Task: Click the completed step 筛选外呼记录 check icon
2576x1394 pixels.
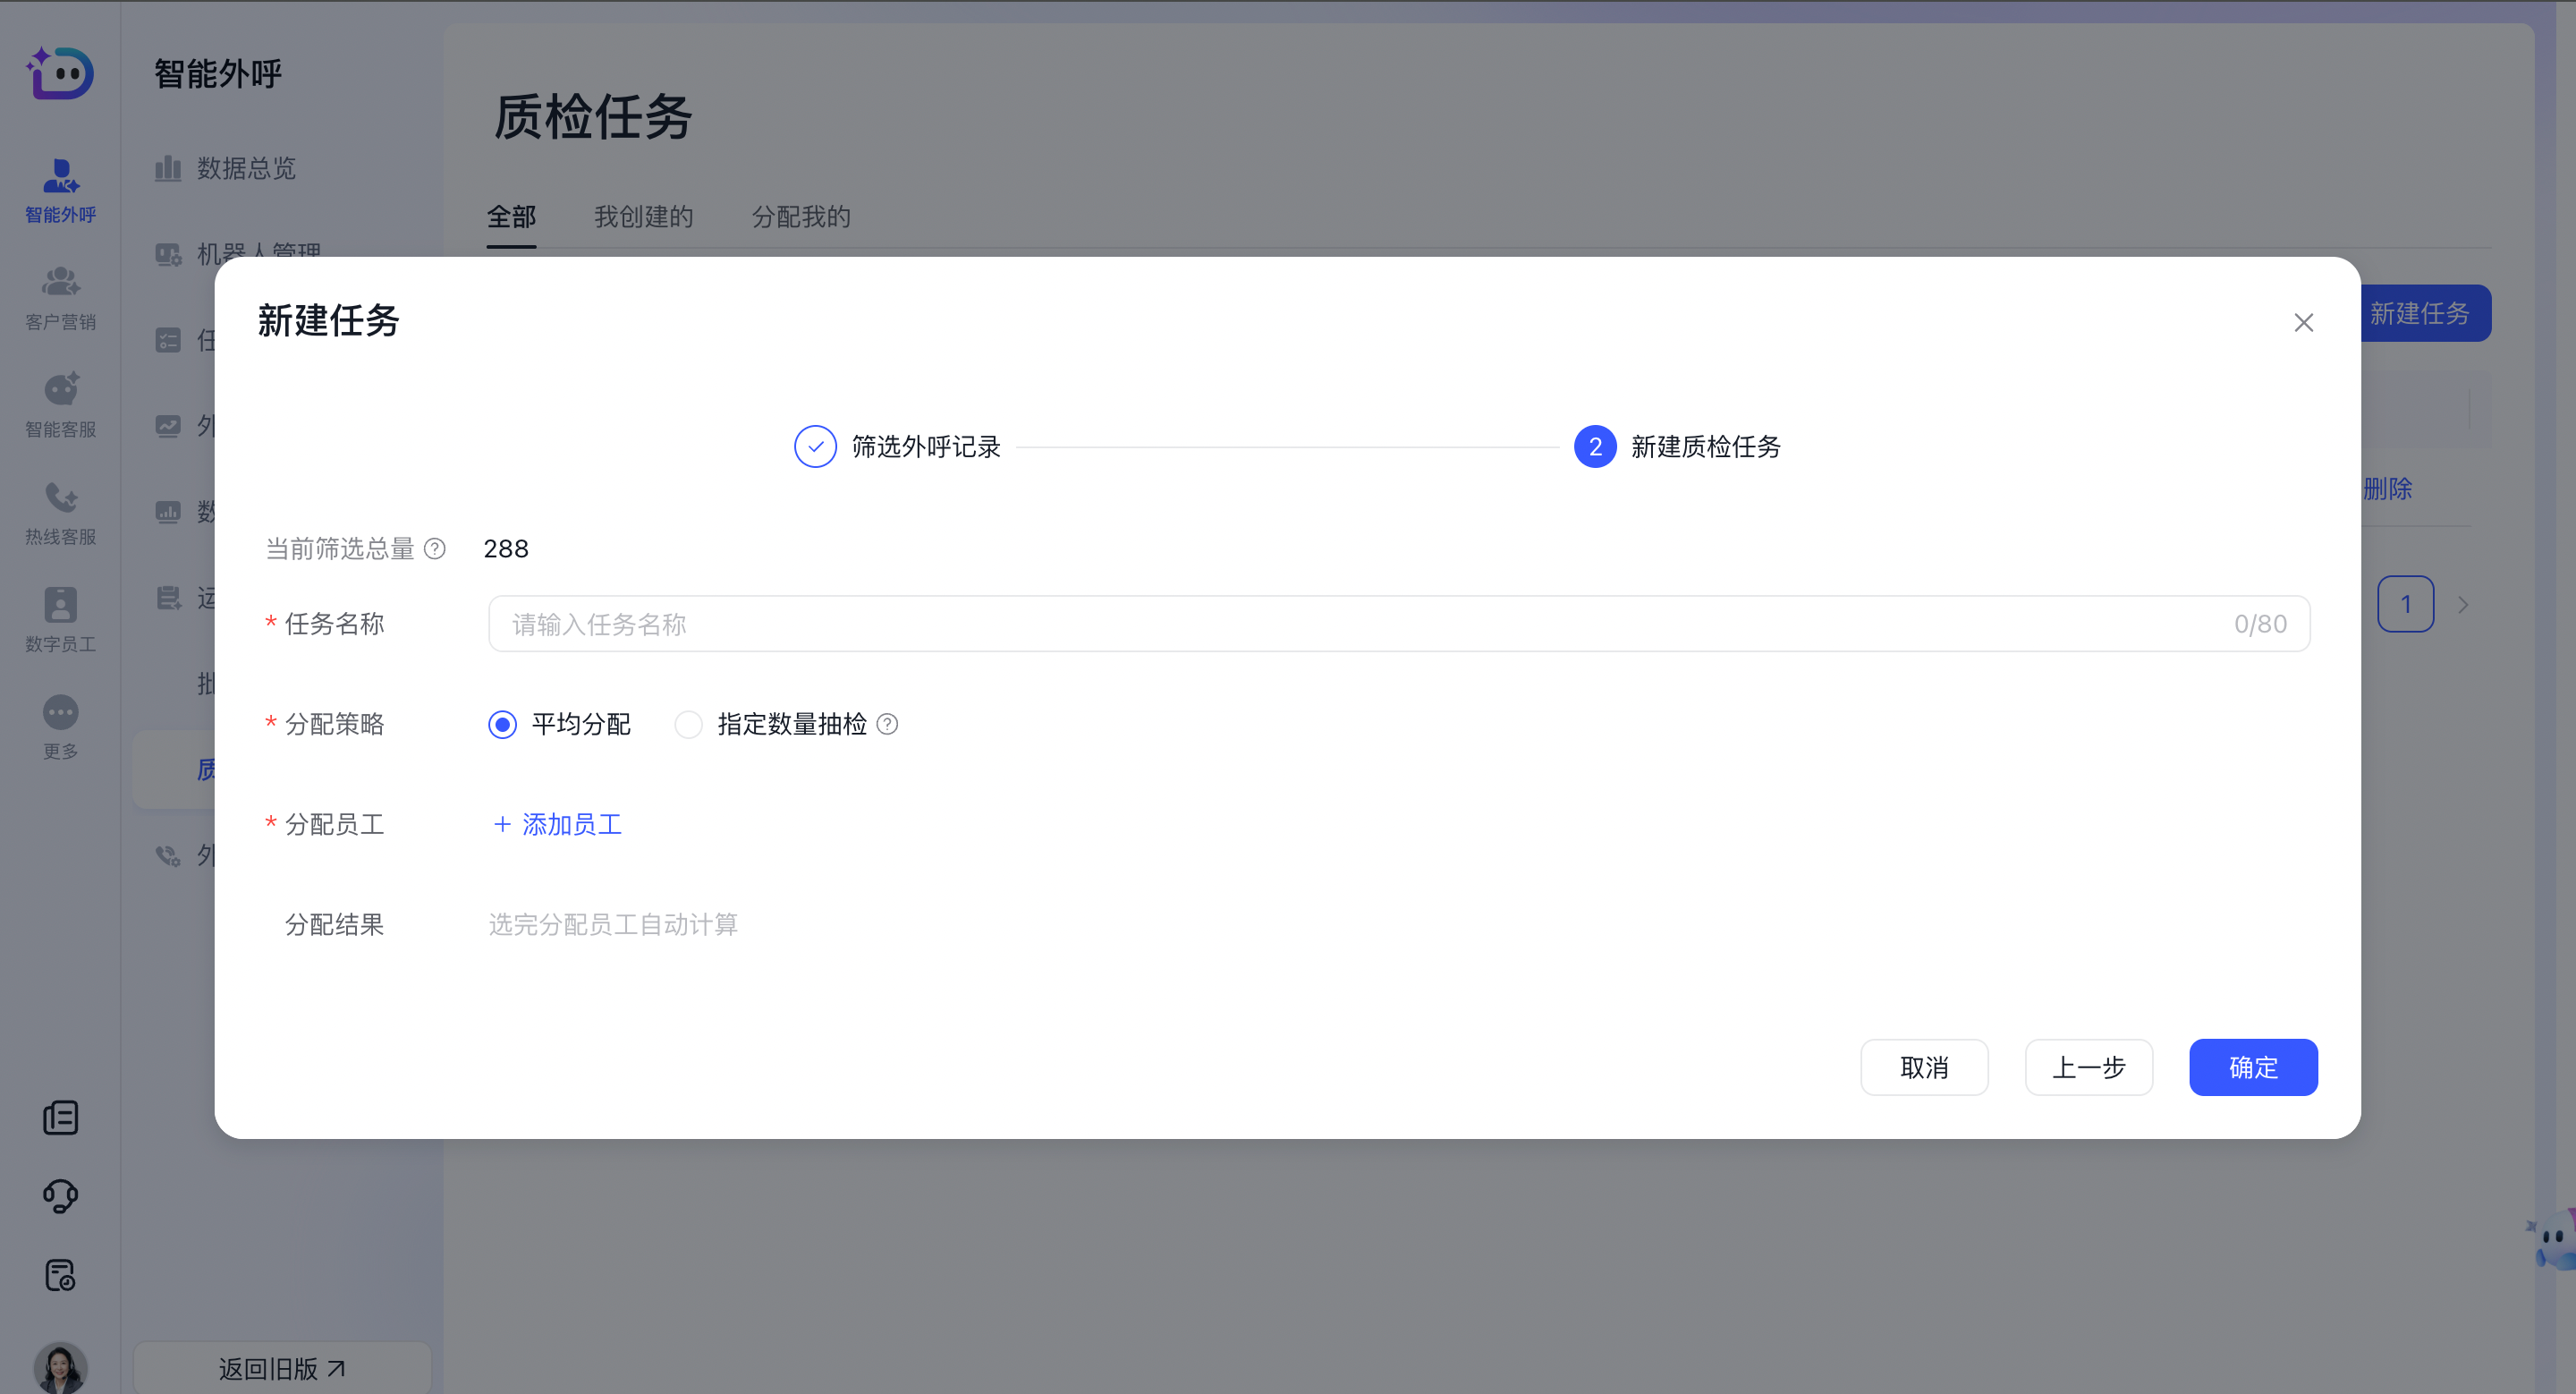Action: coord(816,446)
